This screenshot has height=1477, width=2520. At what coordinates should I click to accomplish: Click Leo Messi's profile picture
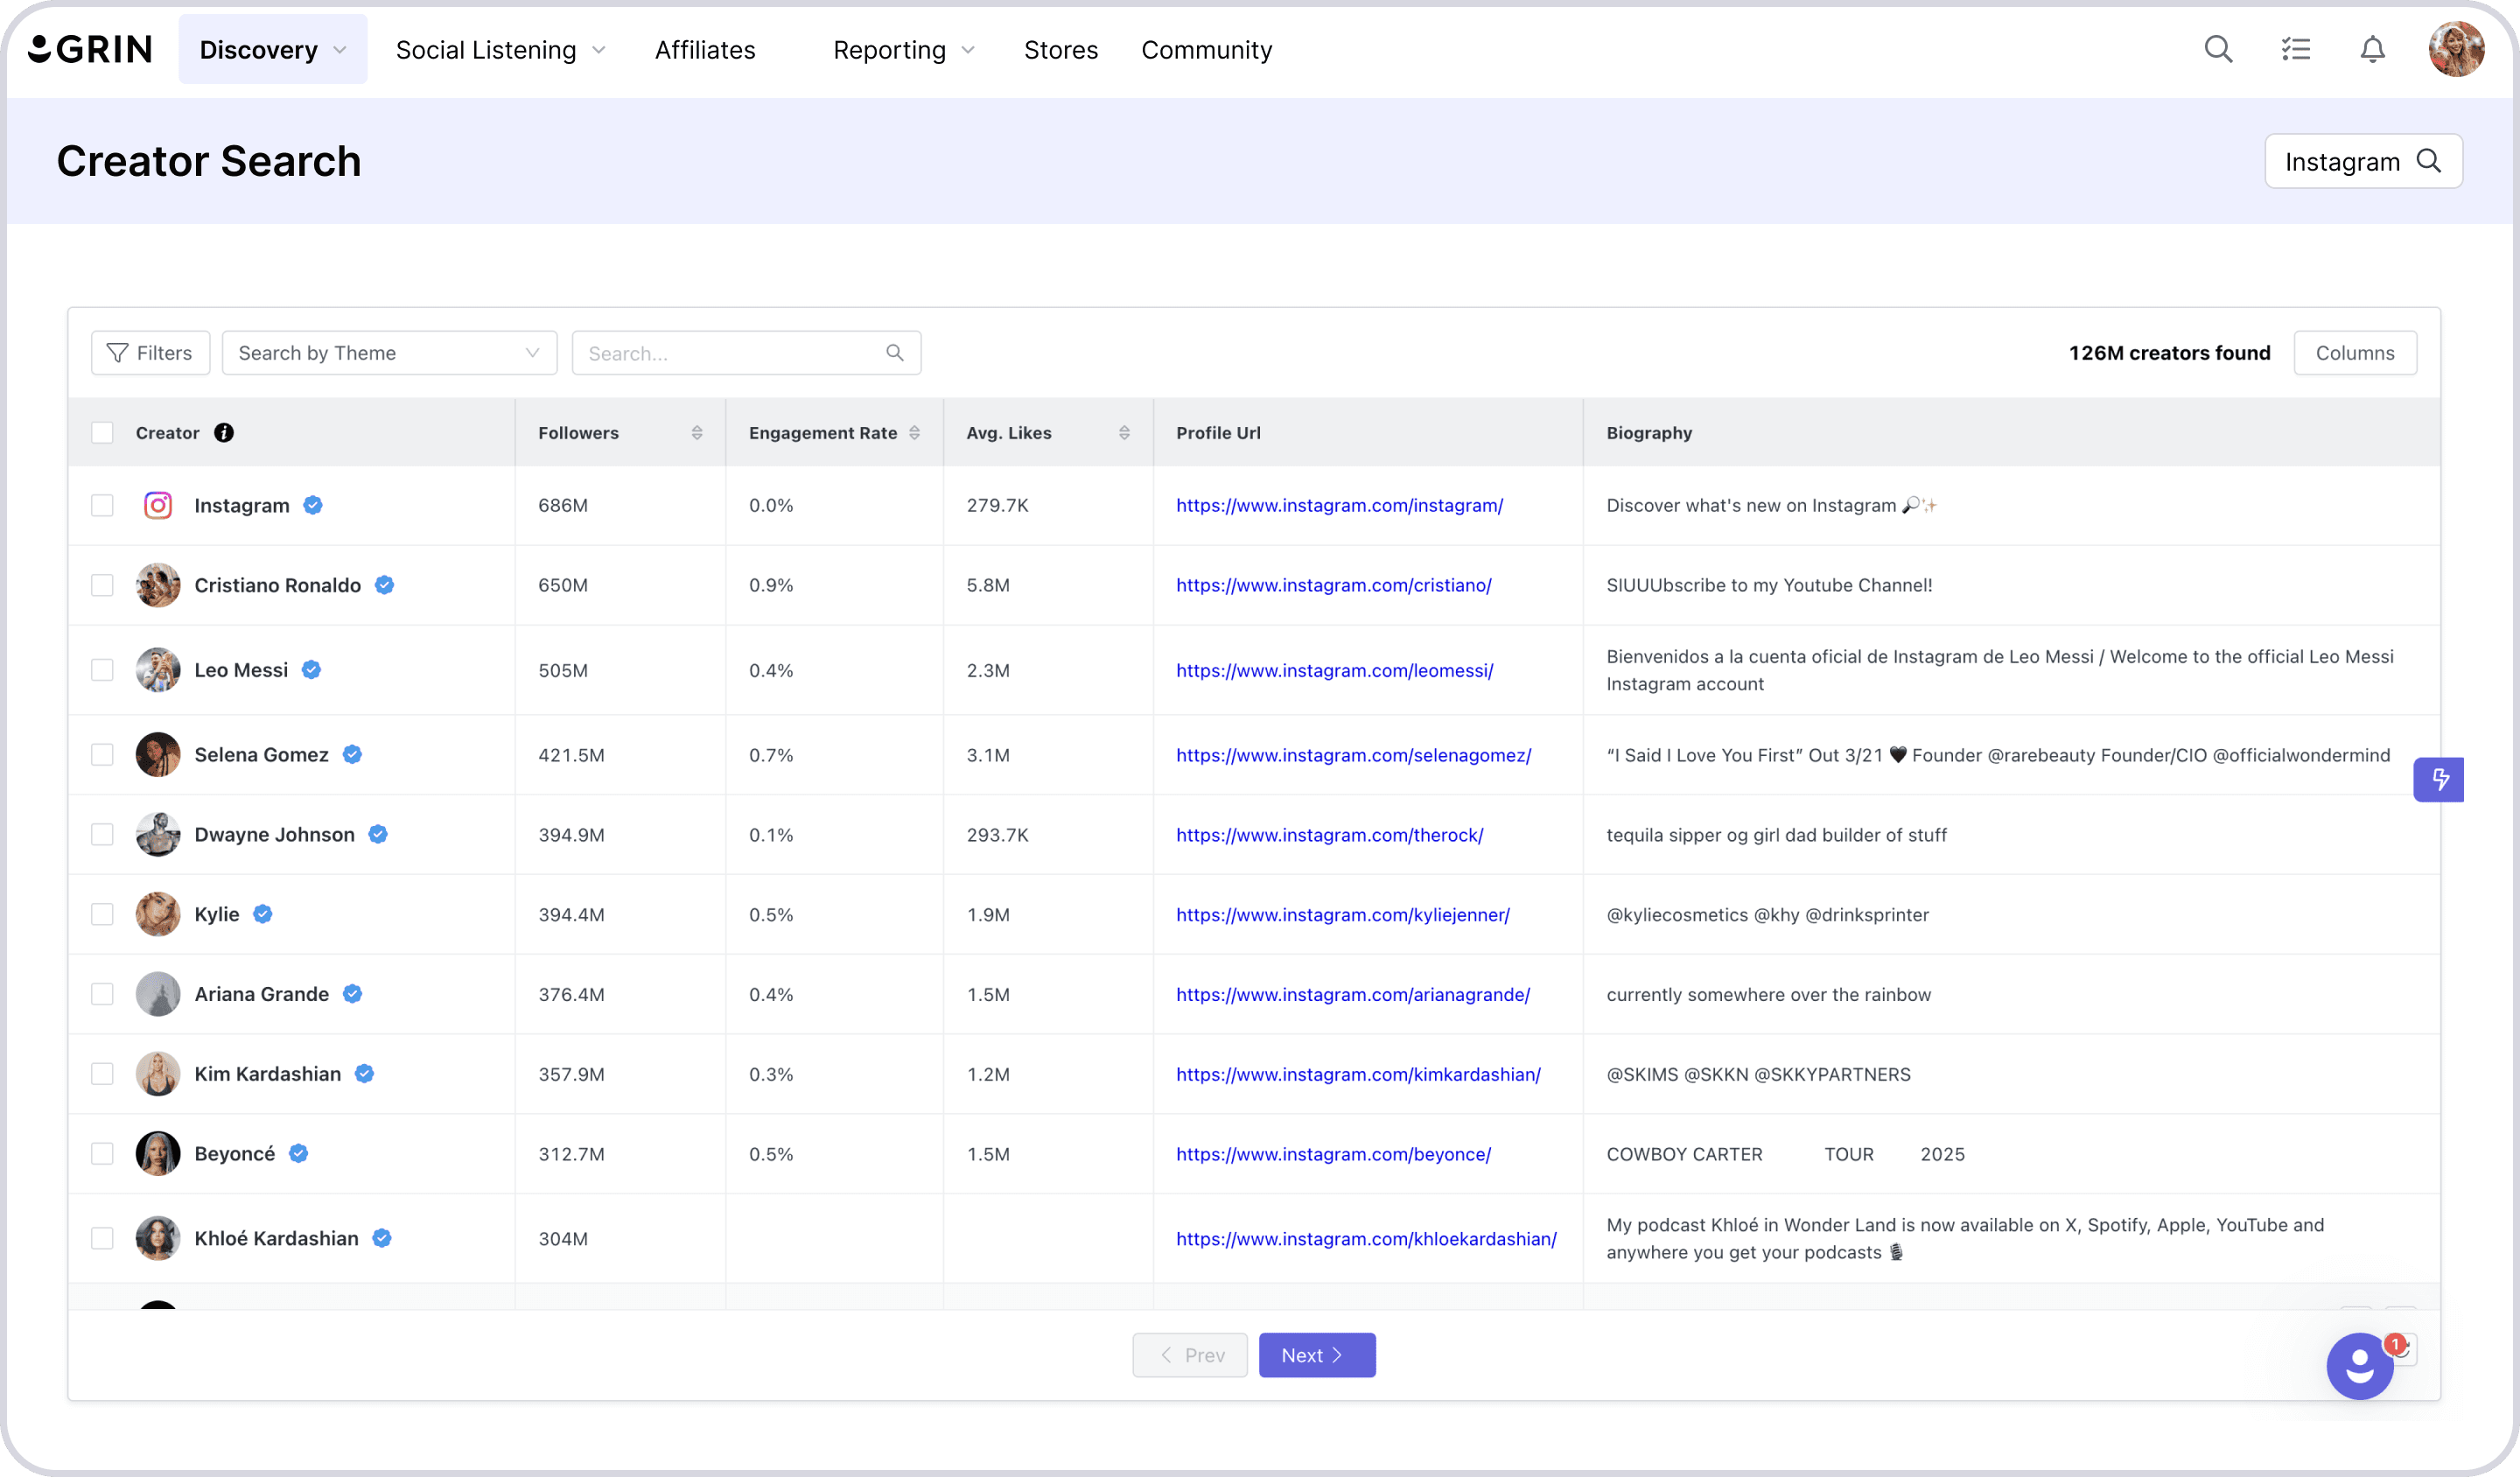click(x=158, y=670)
